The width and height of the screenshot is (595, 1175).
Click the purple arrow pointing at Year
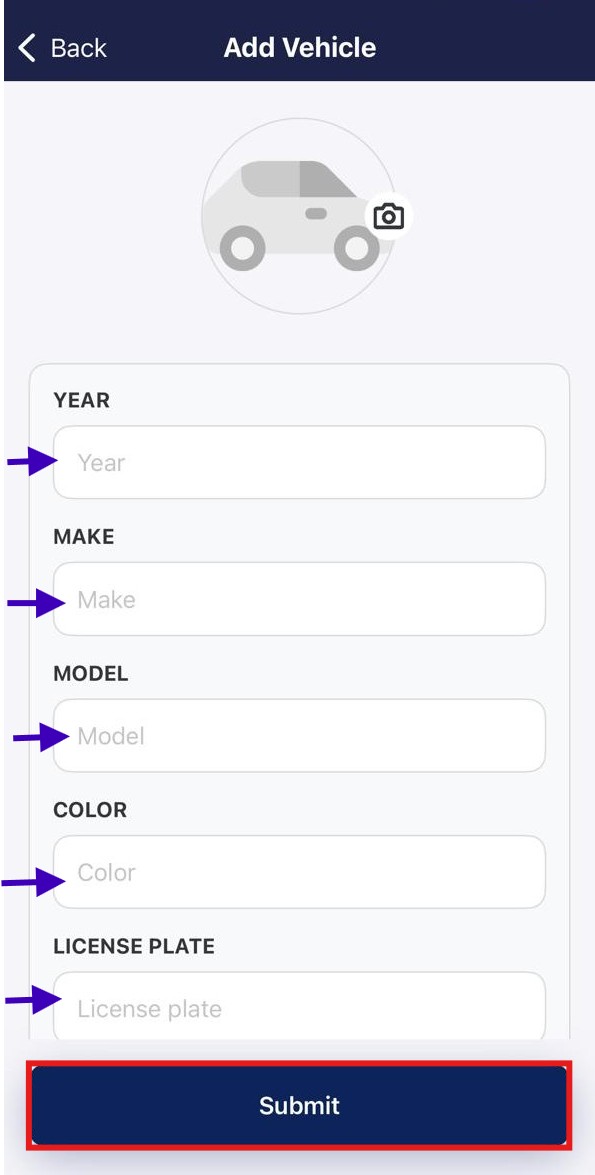[32, 461]
